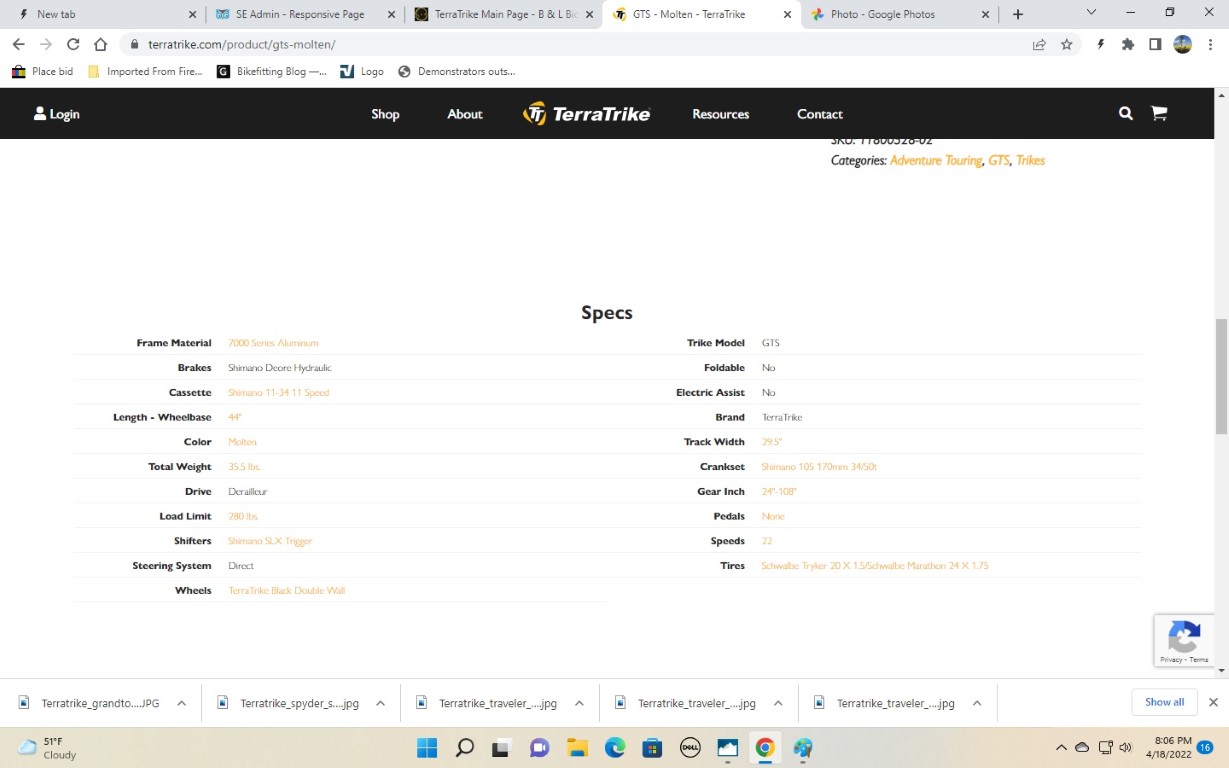The image size is (1229, 768).
Task: Click the address bar URL
Action: (241, 44)
